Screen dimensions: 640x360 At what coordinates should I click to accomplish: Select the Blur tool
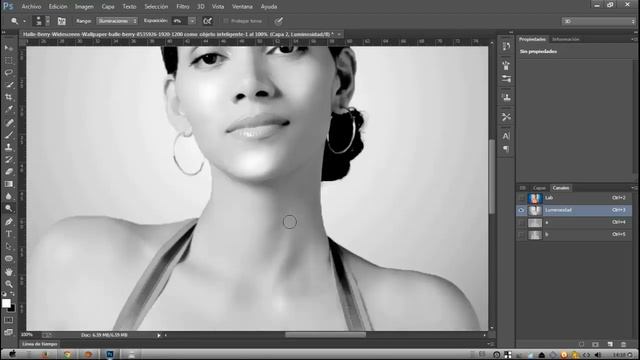click(9, 196)
